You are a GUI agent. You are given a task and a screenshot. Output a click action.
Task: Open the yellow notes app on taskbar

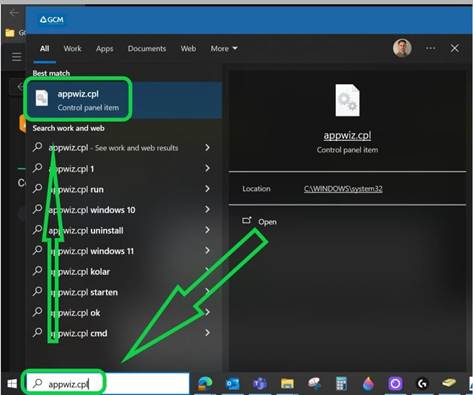pos(449,383)
